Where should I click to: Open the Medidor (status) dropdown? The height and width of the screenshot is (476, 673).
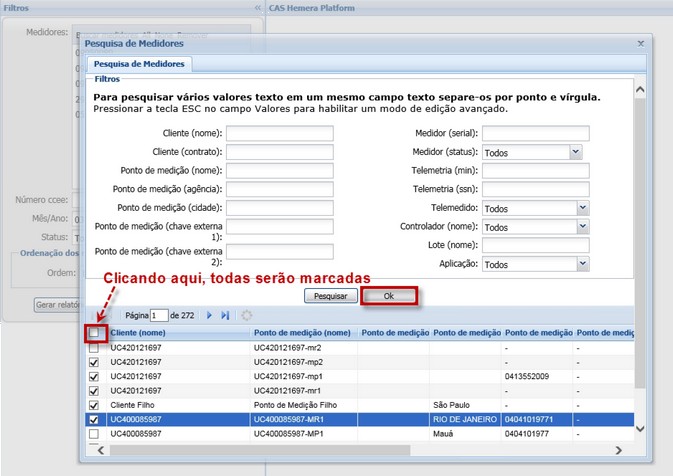[575, 152]
